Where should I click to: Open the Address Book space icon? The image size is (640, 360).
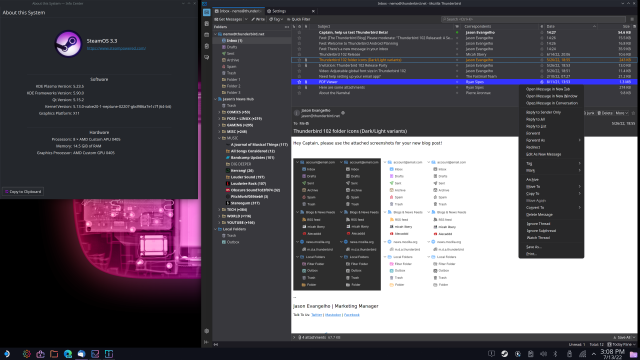[x=207, y=24]
